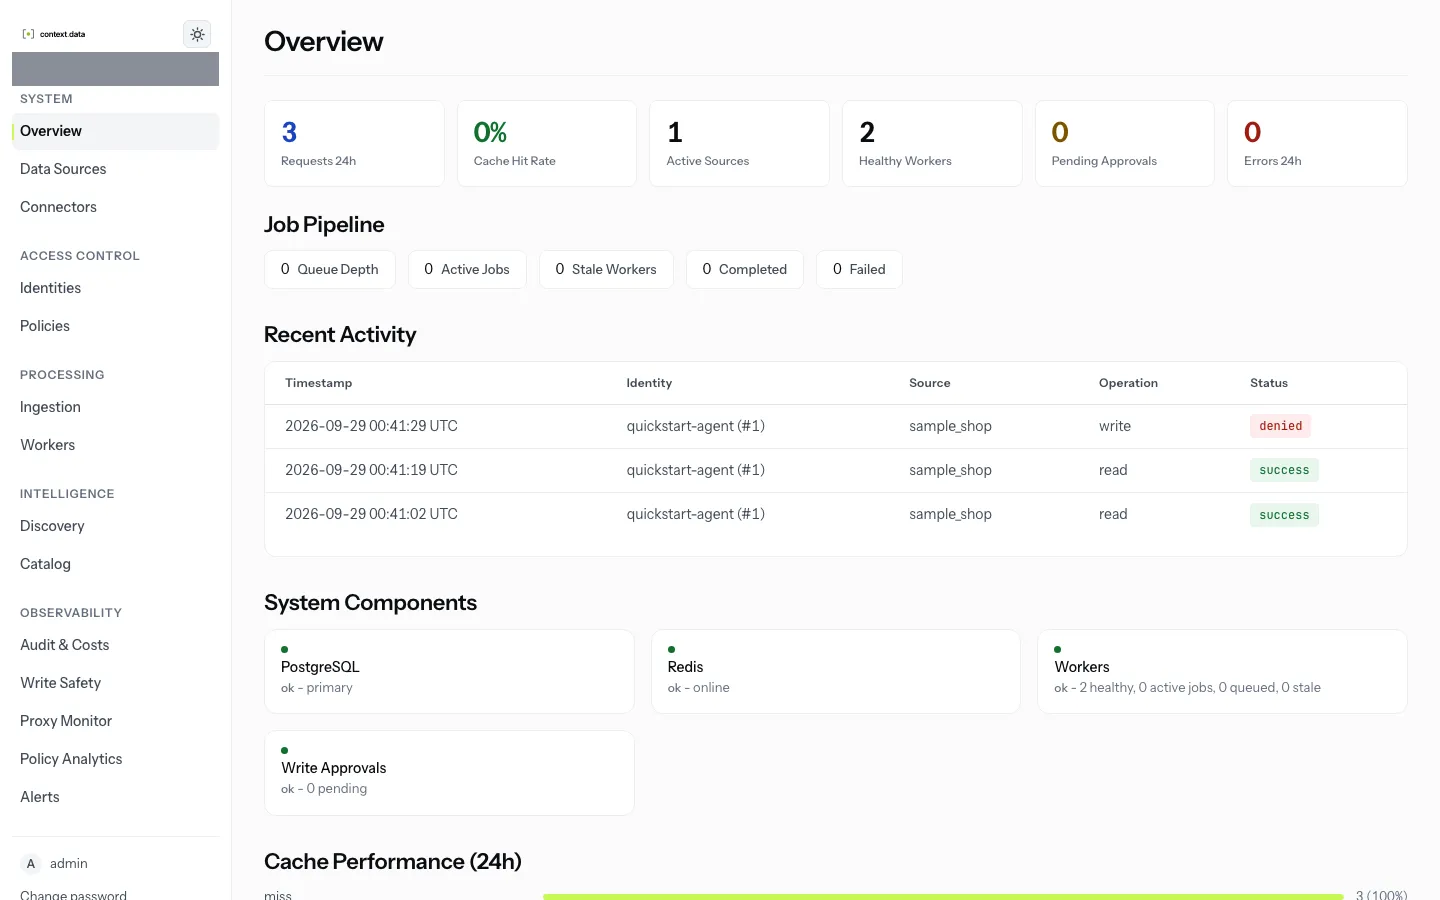
Task: Click the Job Pipeline heading
Action: pos(324,225)
